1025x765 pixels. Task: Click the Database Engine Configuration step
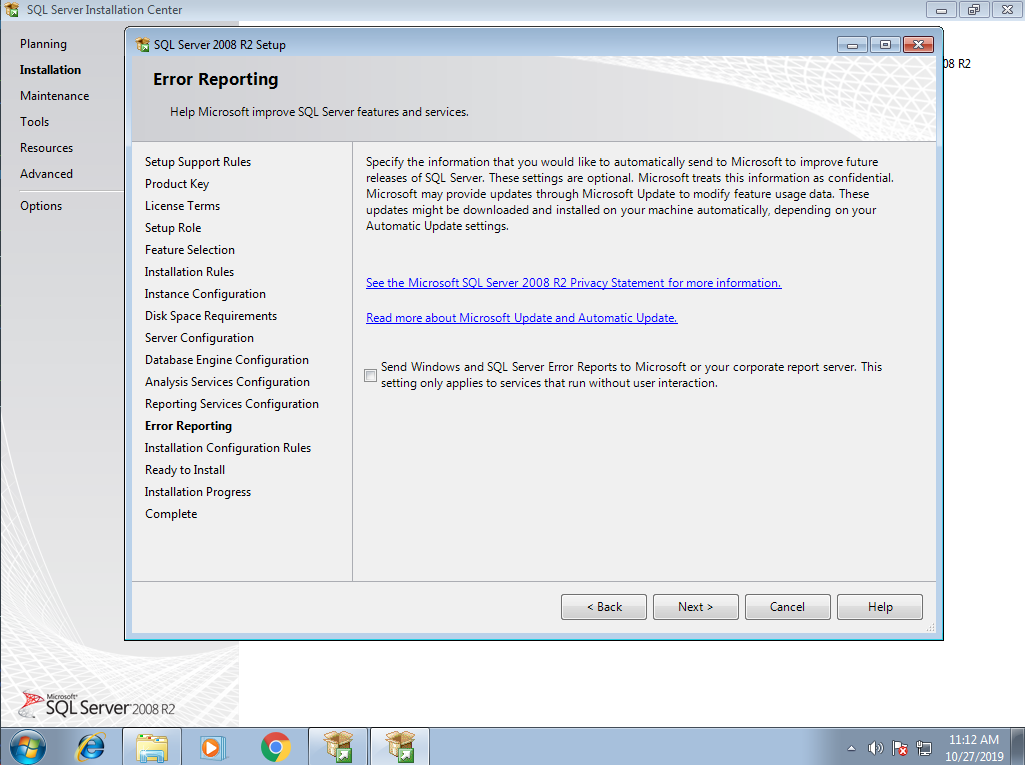(x=227, y=360)
